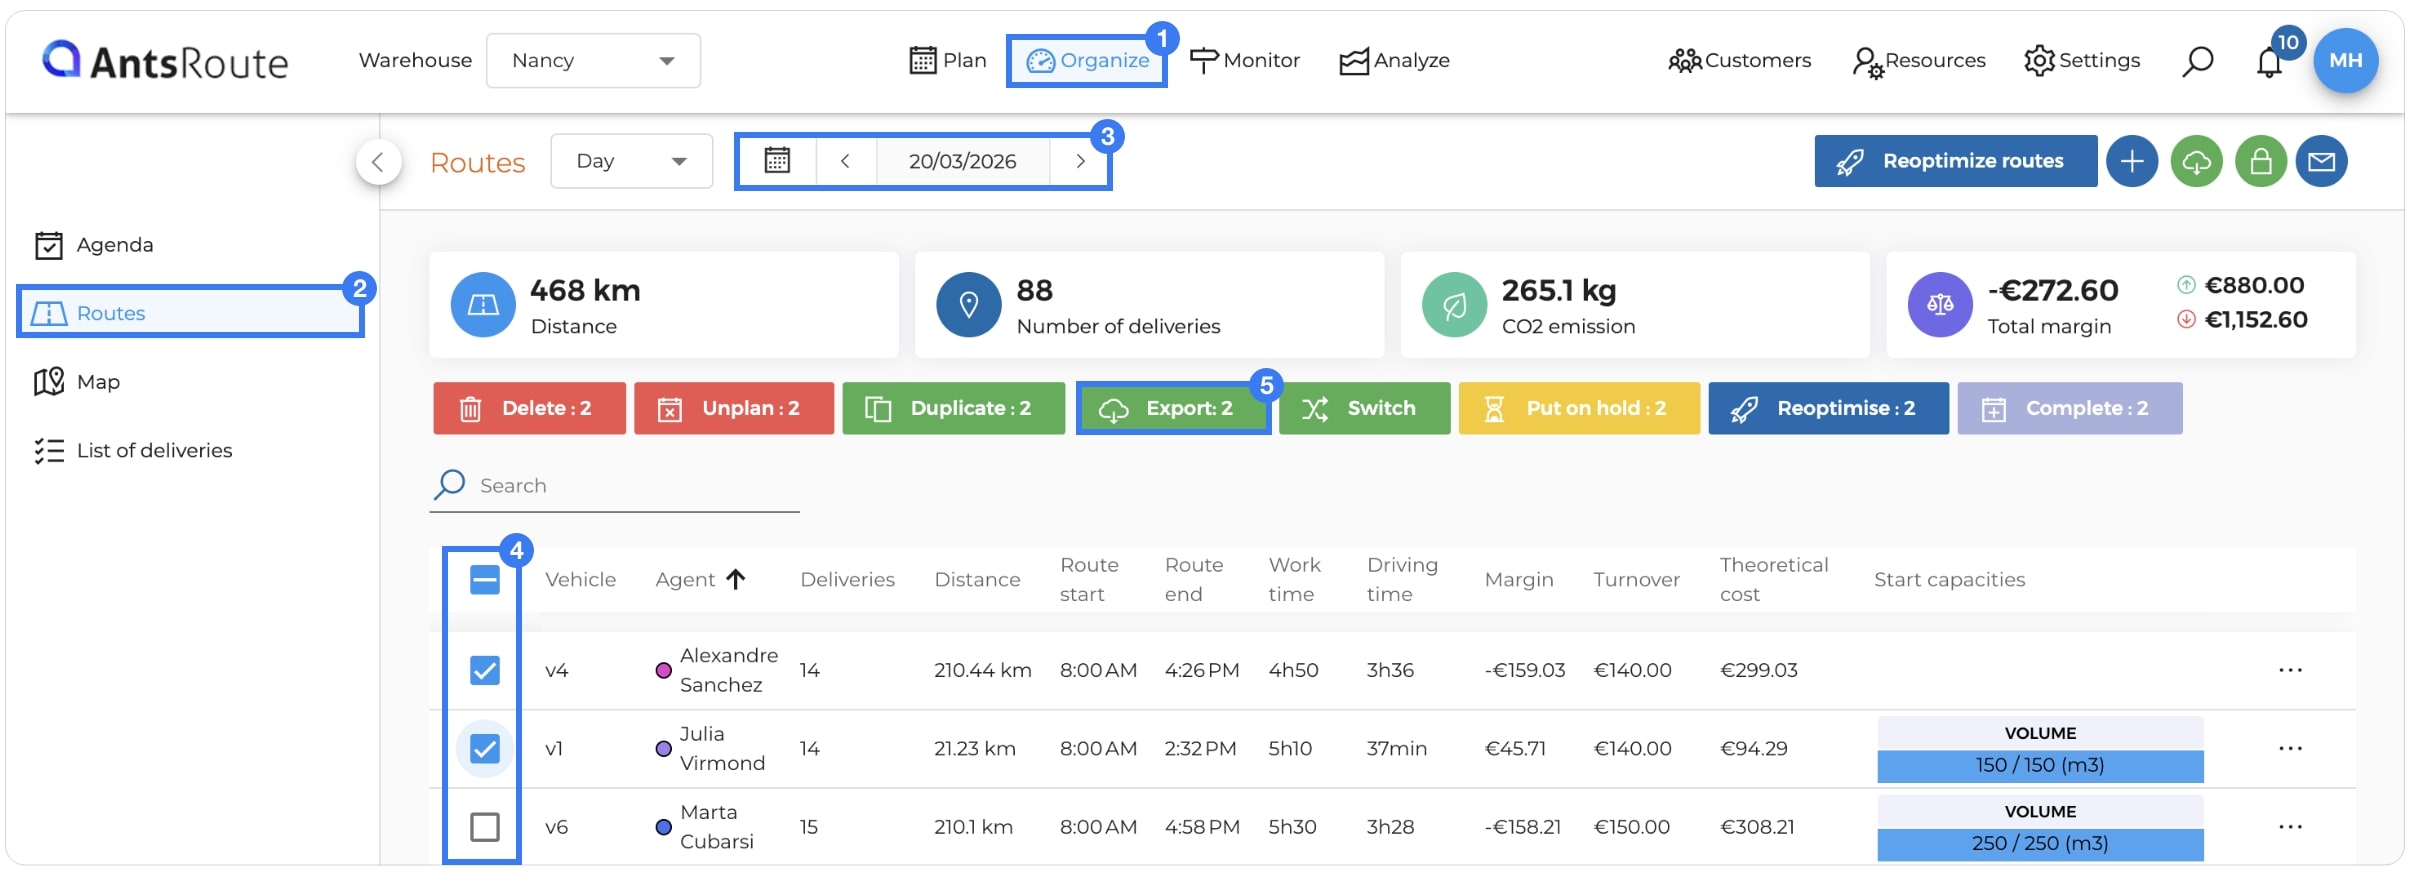Open Agenda in the sidebar
Viewport: 2410px width, 878px height.
click(x=94, y=245)
